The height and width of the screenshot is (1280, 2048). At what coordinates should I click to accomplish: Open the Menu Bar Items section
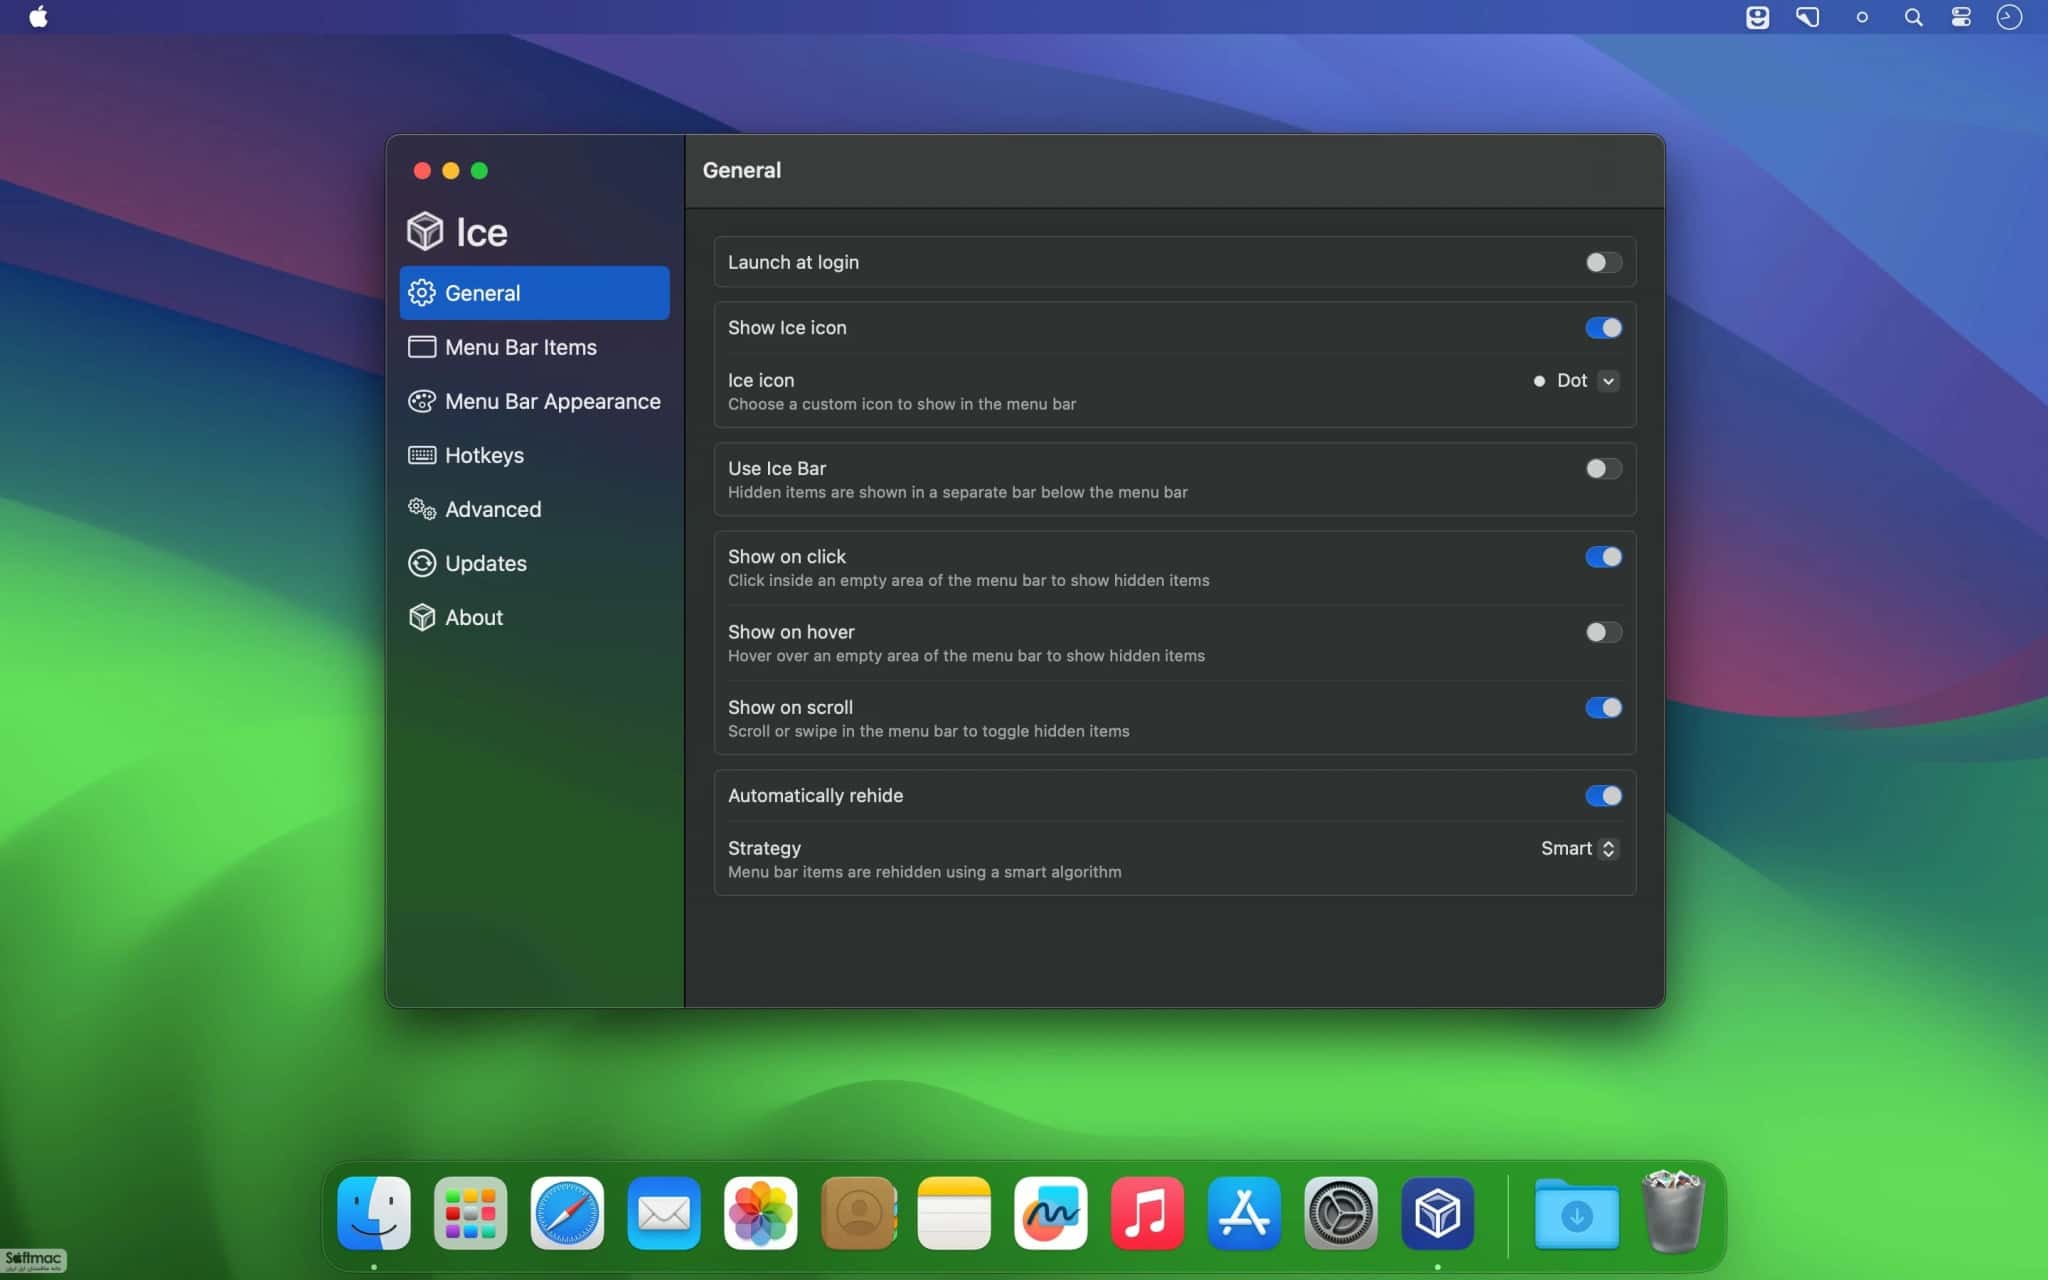coord(534,347)
